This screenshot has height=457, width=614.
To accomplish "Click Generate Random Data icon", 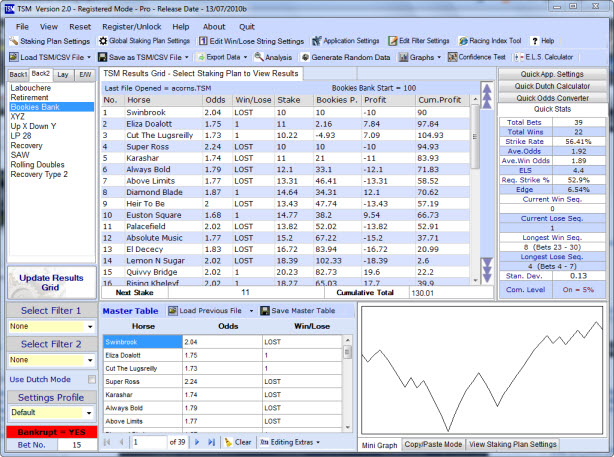I will click(305, 57).
